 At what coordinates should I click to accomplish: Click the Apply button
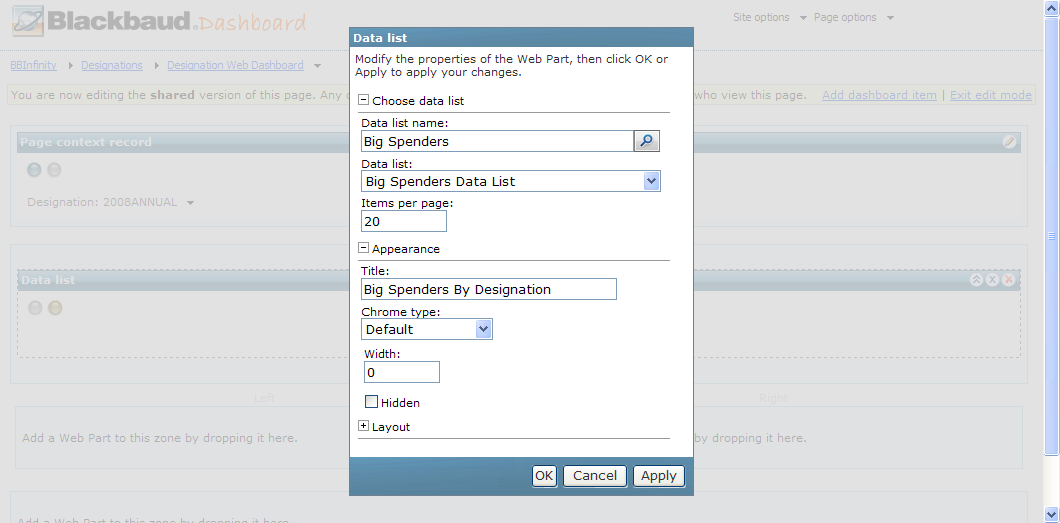click(x=658, y=476)
